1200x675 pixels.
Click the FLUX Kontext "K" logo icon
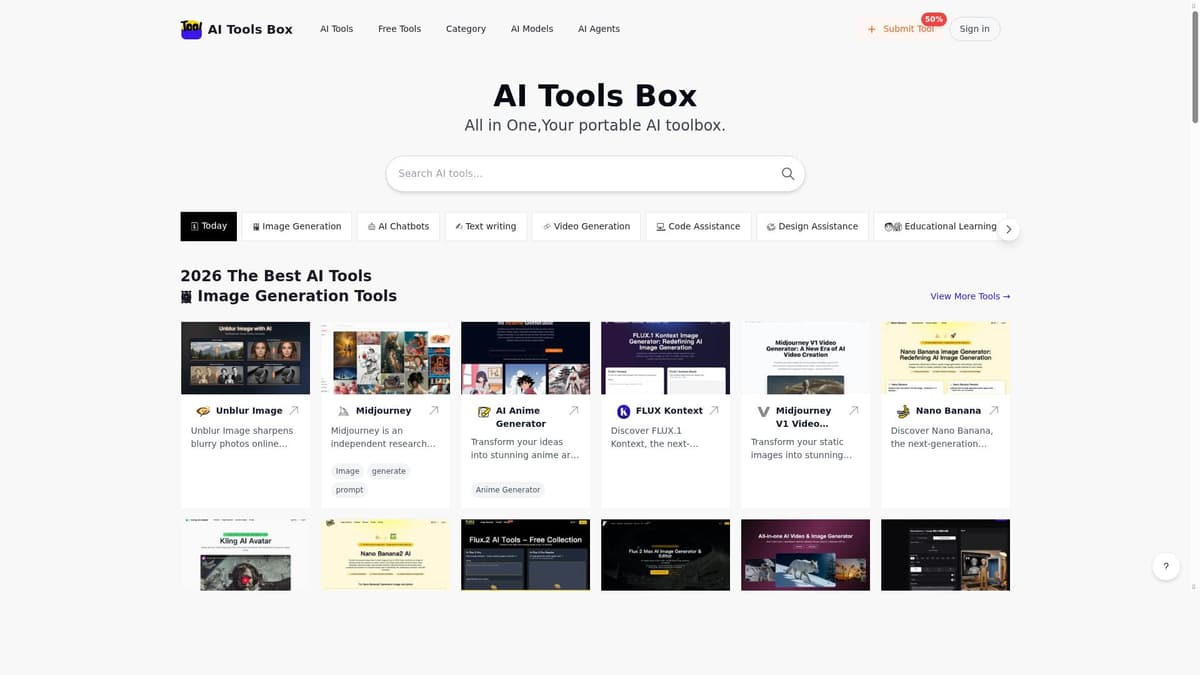click(x=623, y=410)
